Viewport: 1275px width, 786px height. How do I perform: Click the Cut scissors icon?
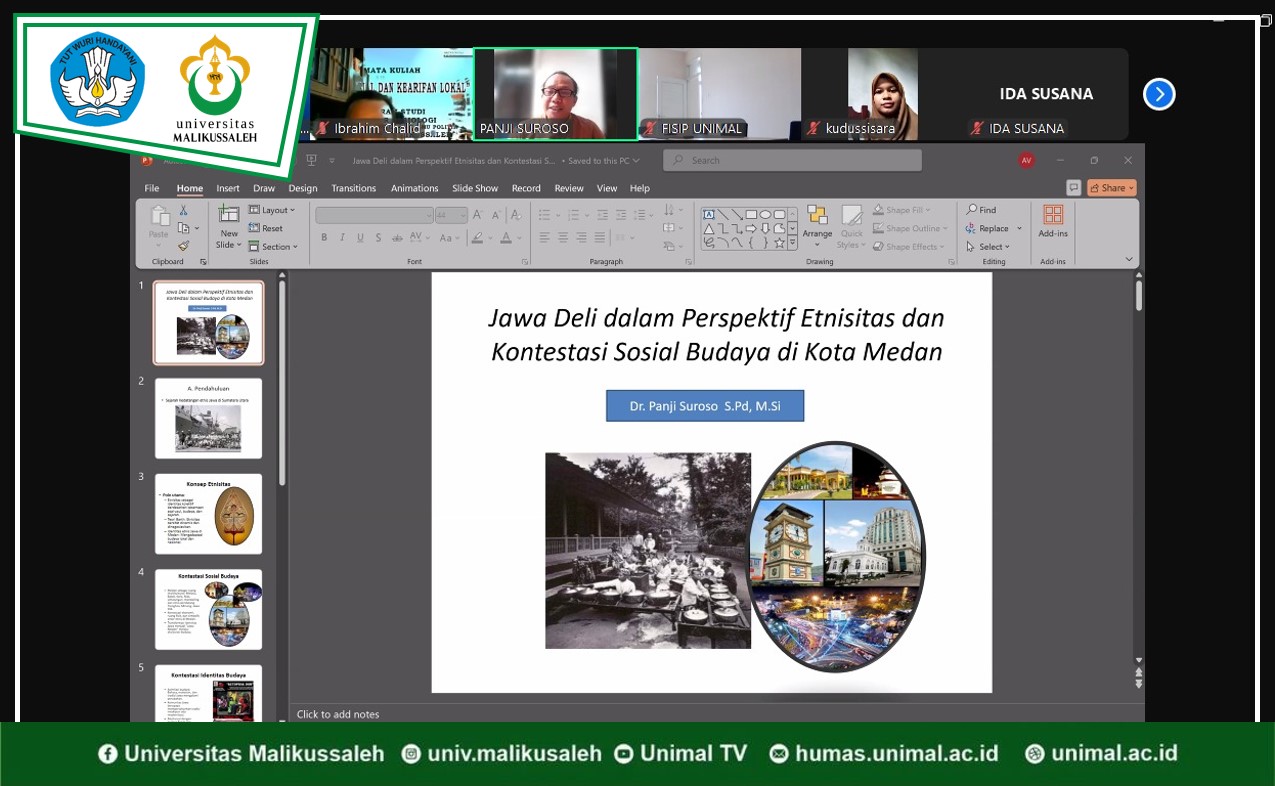click(183, 211)
